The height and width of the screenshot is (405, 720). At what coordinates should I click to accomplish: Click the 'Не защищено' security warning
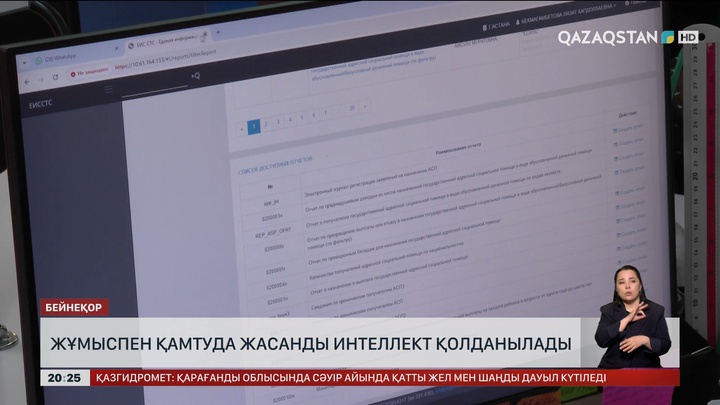pyautogui.click(x=89, y=72)
